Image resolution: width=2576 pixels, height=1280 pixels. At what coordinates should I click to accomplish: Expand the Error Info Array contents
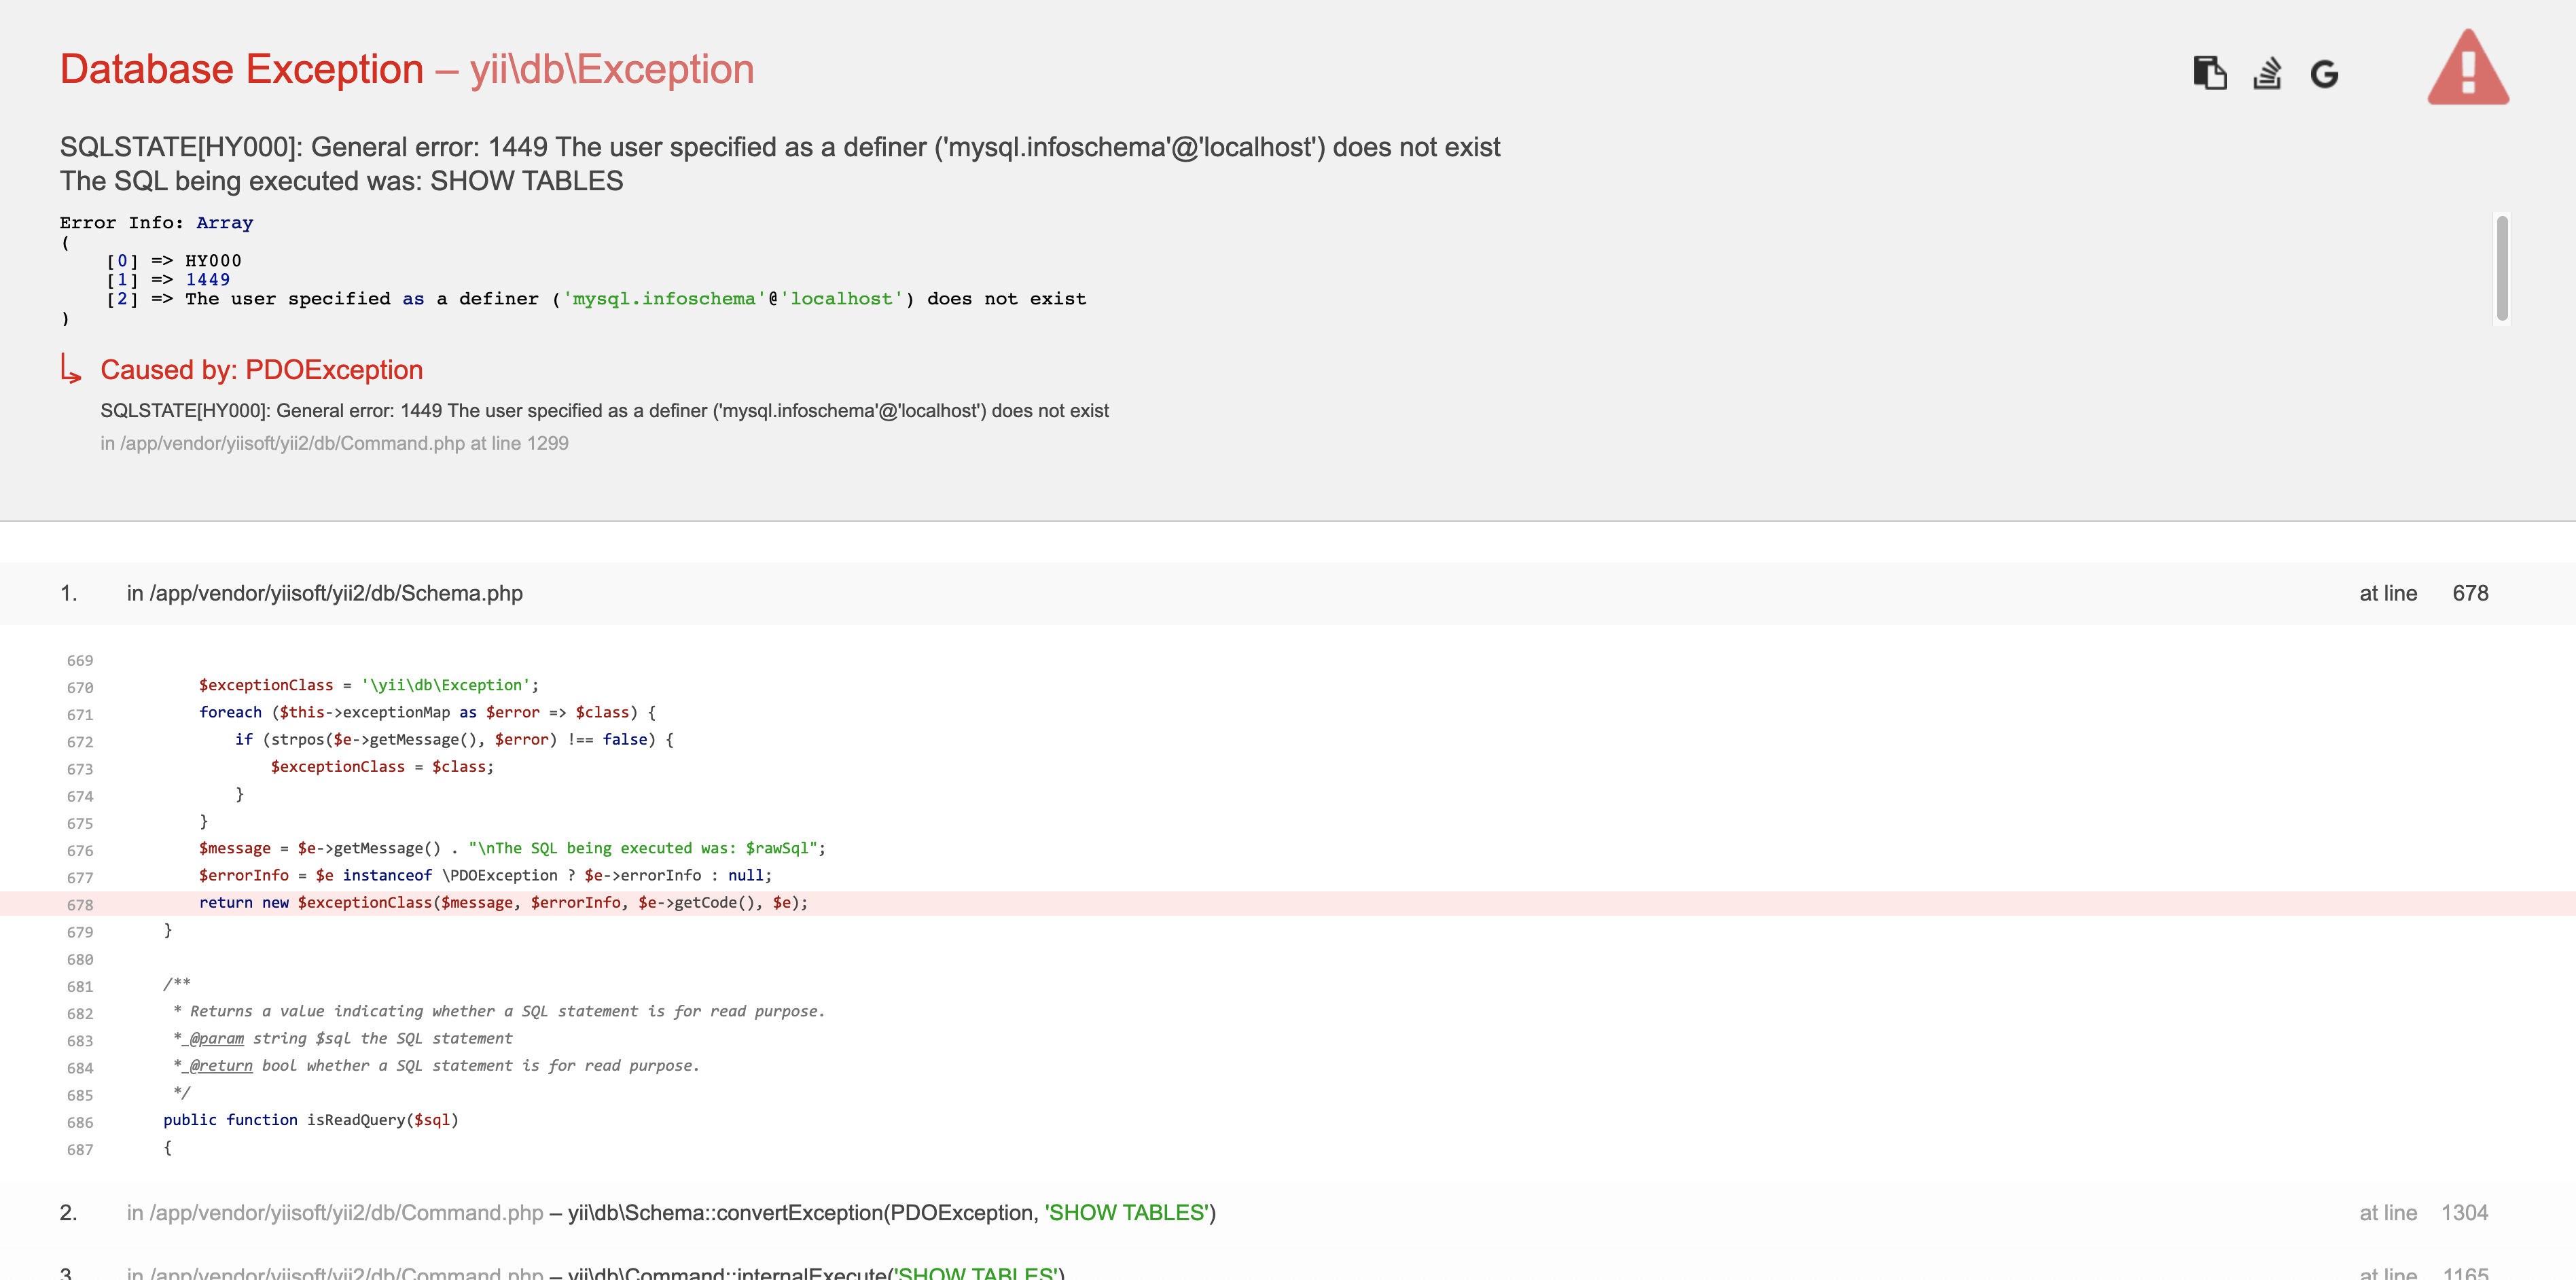[x=224, y=222]
